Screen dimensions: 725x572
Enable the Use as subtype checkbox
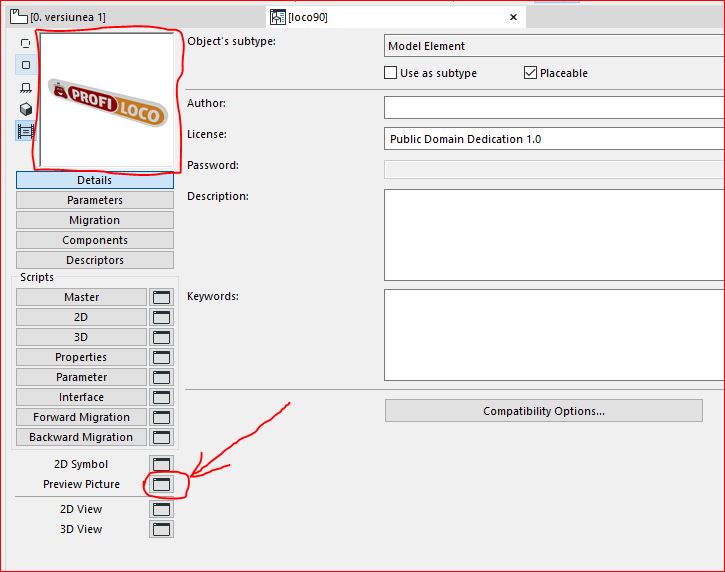[391, 73]
